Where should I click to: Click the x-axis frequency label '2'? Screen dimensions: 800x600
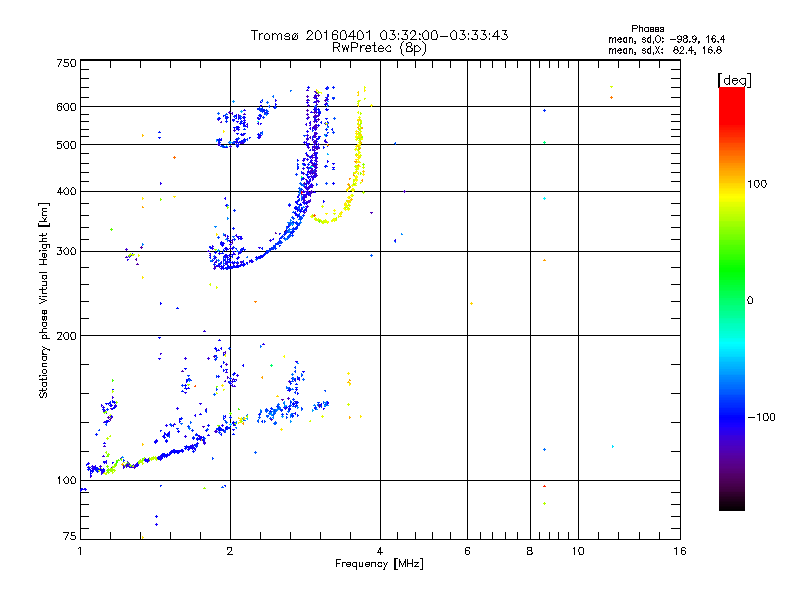click(x=230, y=551)
